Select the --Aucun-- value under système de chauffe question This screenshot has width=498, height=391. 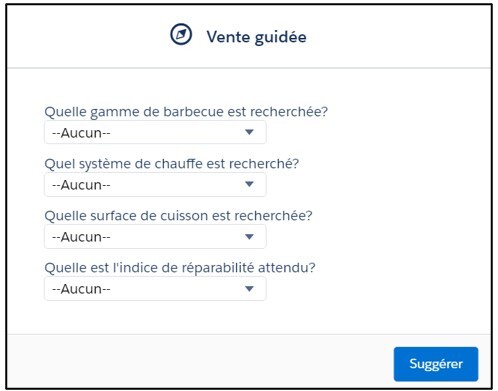point(81,185)
